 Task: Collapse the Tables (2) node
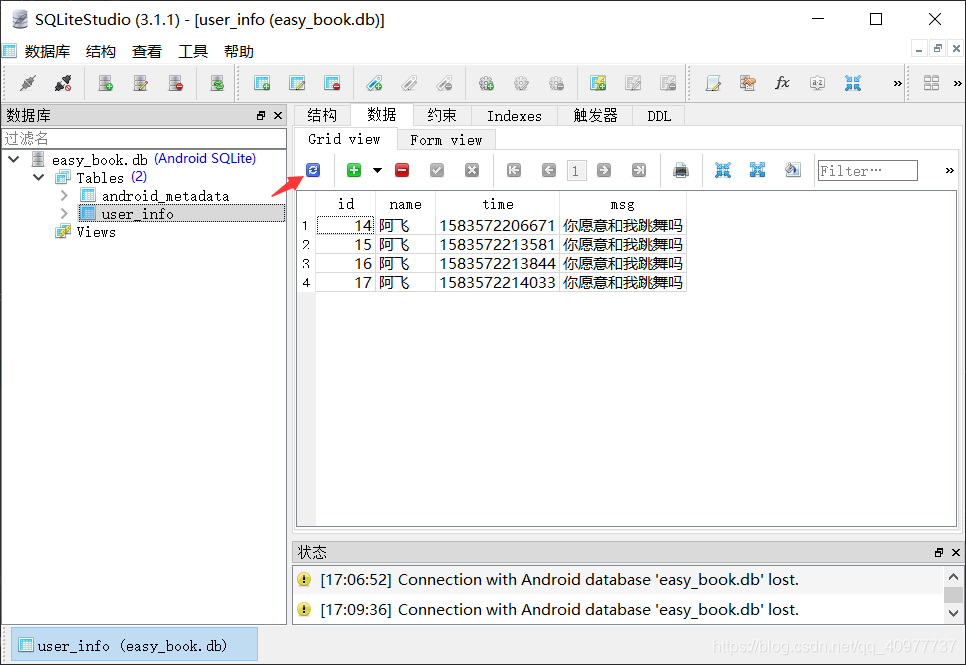point(38,177)
